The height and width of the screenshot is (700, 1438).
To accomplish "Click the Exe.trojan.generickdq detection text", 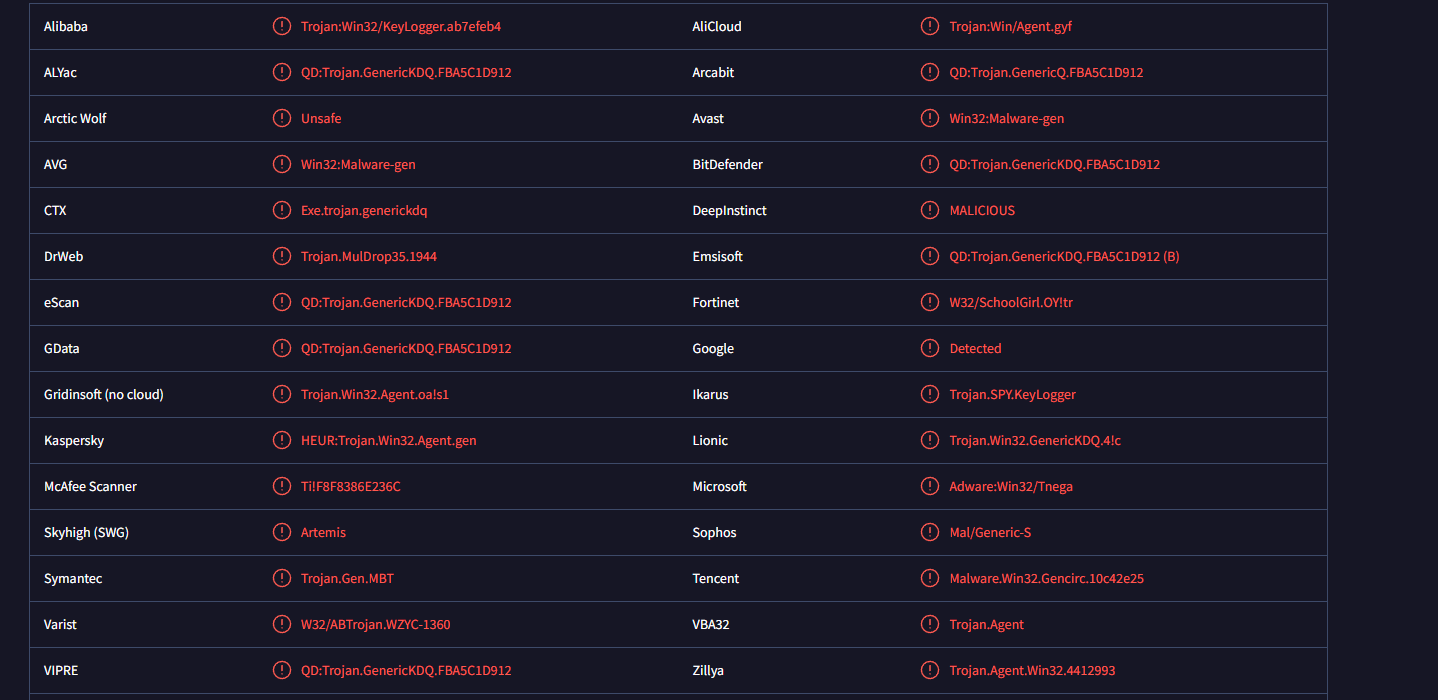I will tap(364, 210).
